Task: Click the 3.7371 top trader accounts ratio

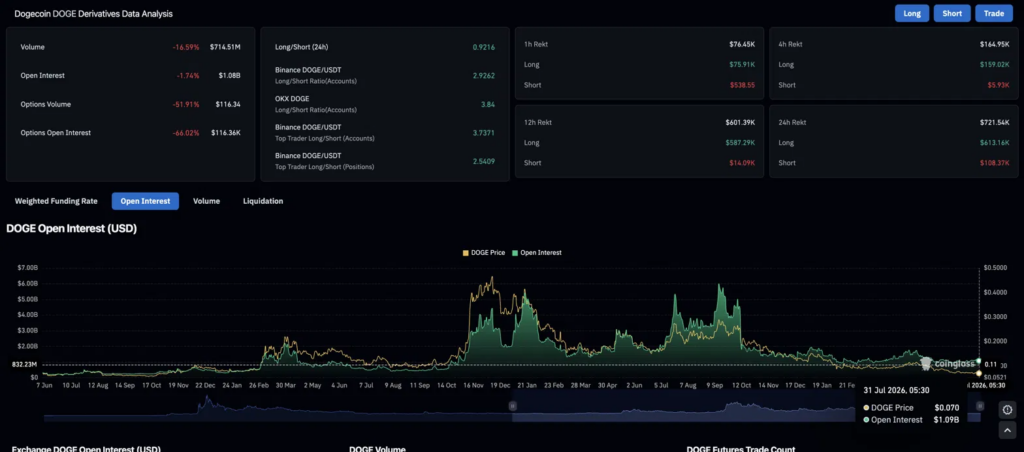Action: coord(484,133)
